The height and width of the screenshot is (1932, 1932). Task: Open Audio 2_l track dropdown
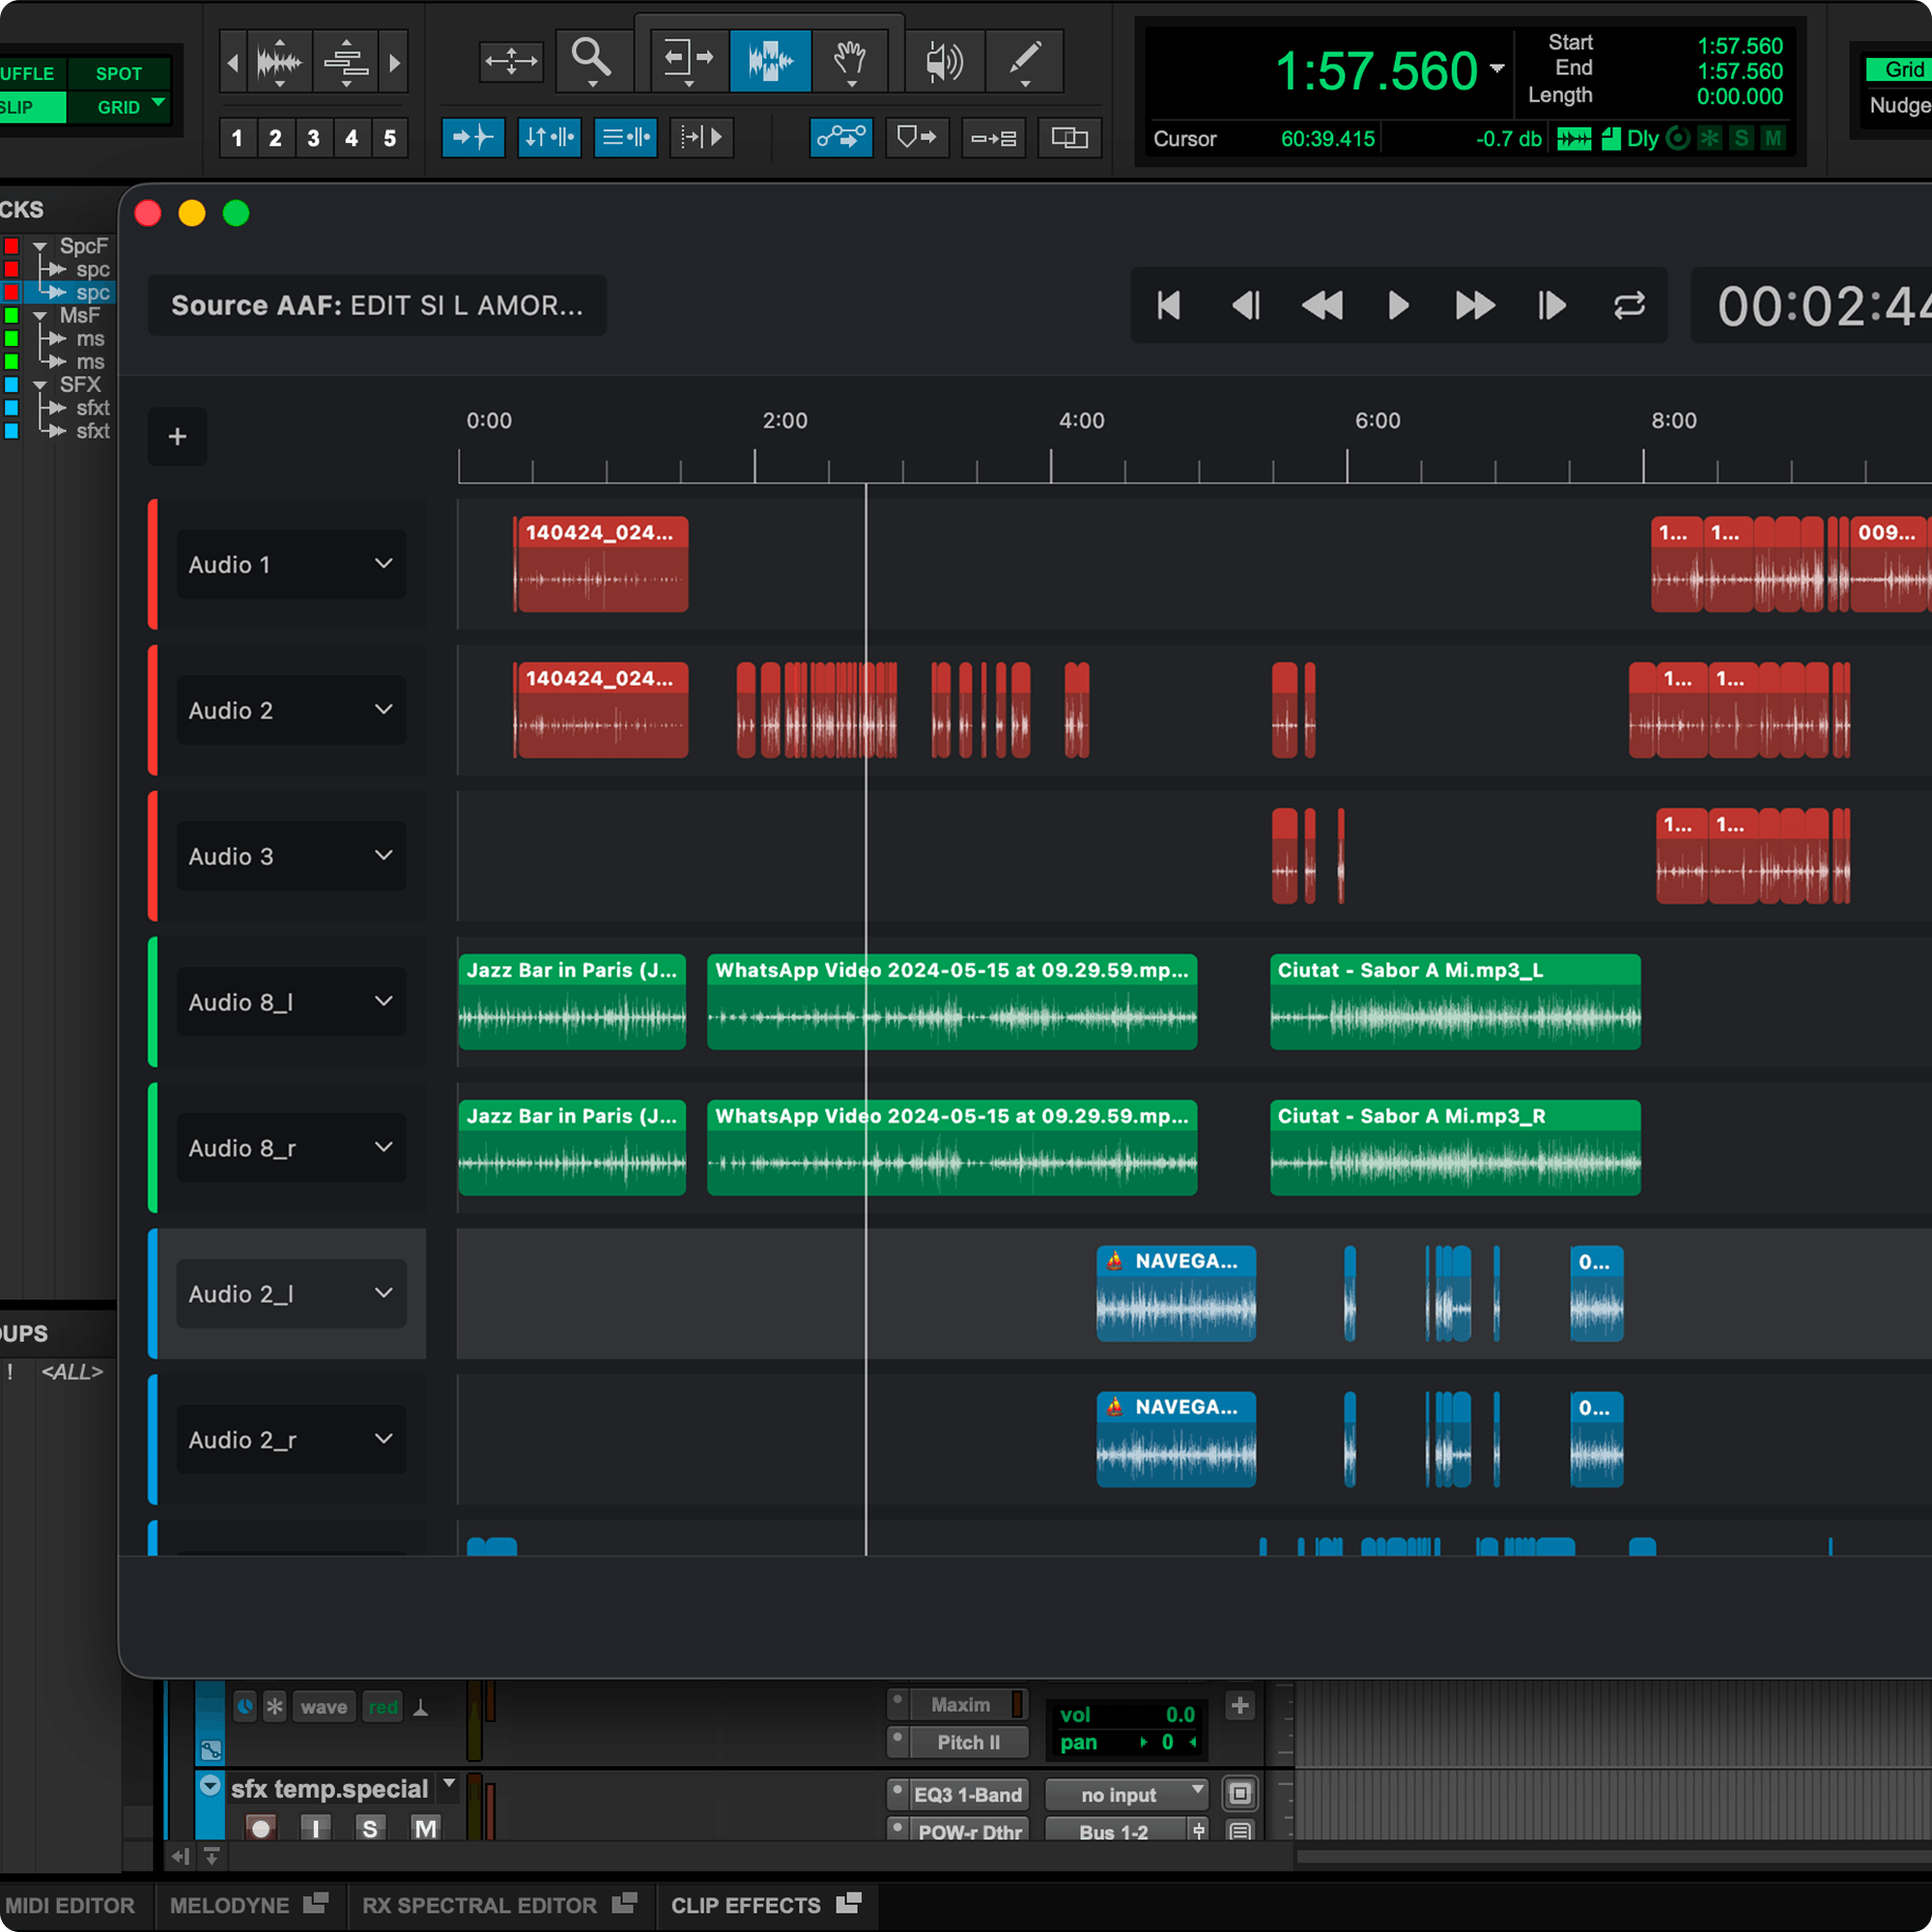383,1294
